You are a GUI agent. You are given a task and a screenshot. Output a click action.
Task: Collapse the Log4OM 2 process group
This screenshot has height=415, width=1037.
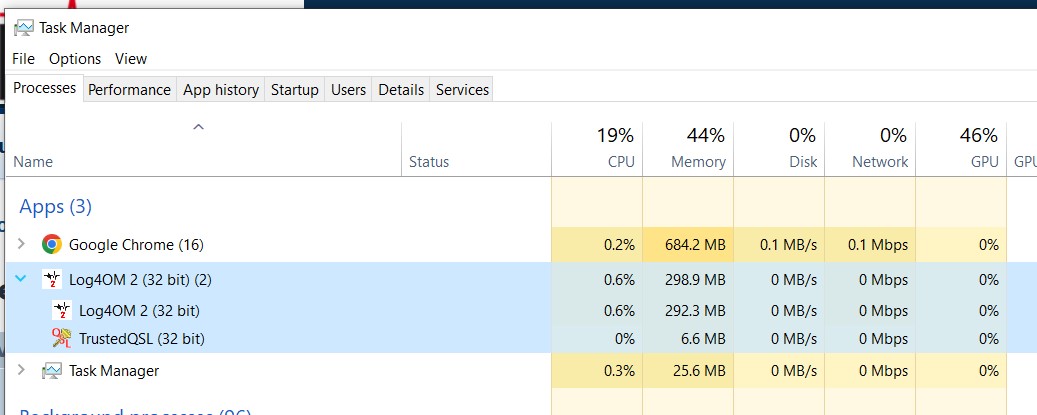click(x=21, y=279)
